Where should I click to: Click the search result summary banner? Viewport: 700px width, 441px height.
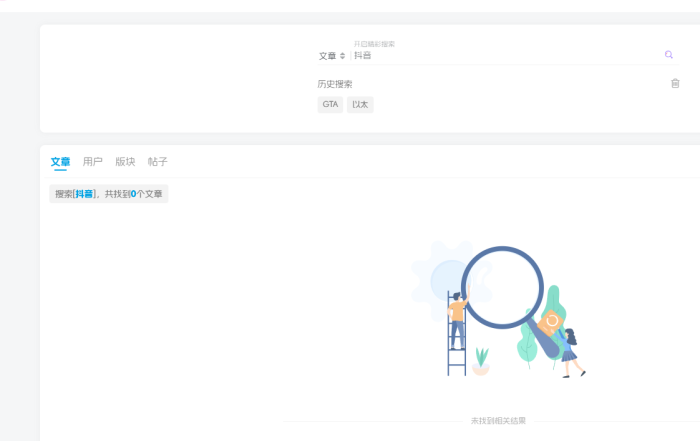point(109,194)
